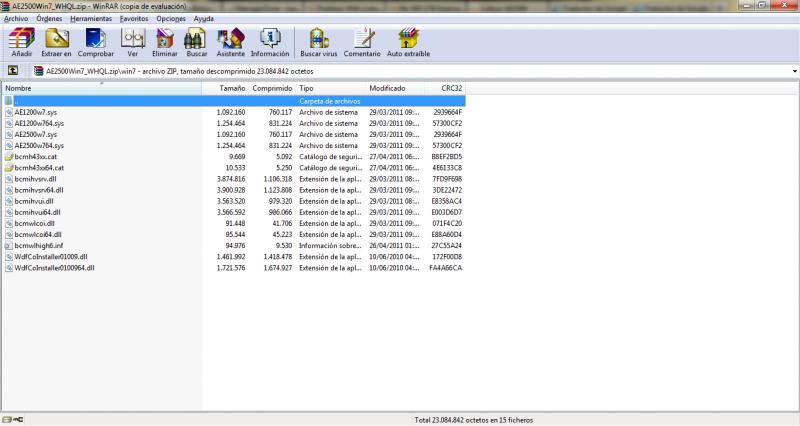The width and height of the screenshot is (800, 426).
Task: Select the bcmwlcoi64.dll file
Action: [x=38, y=235]
